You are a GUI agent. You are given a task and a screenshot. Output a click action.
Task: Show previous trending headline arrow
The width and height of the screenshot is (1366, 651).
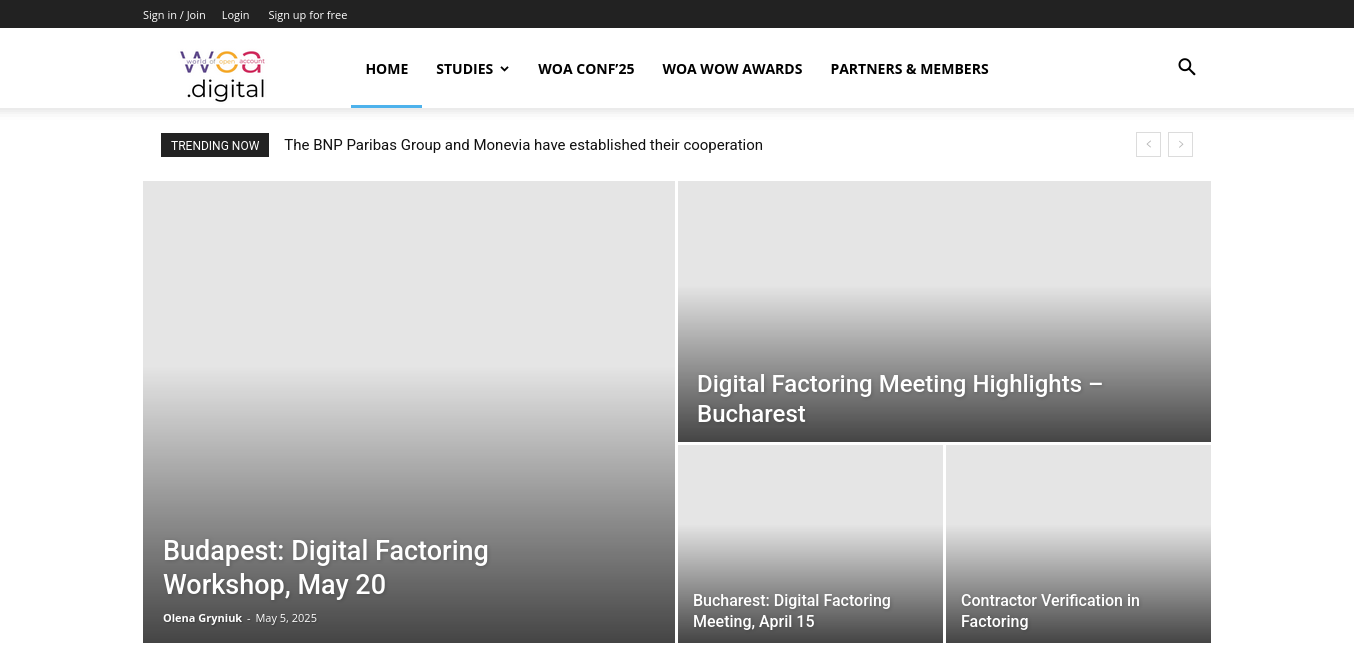1148,145
